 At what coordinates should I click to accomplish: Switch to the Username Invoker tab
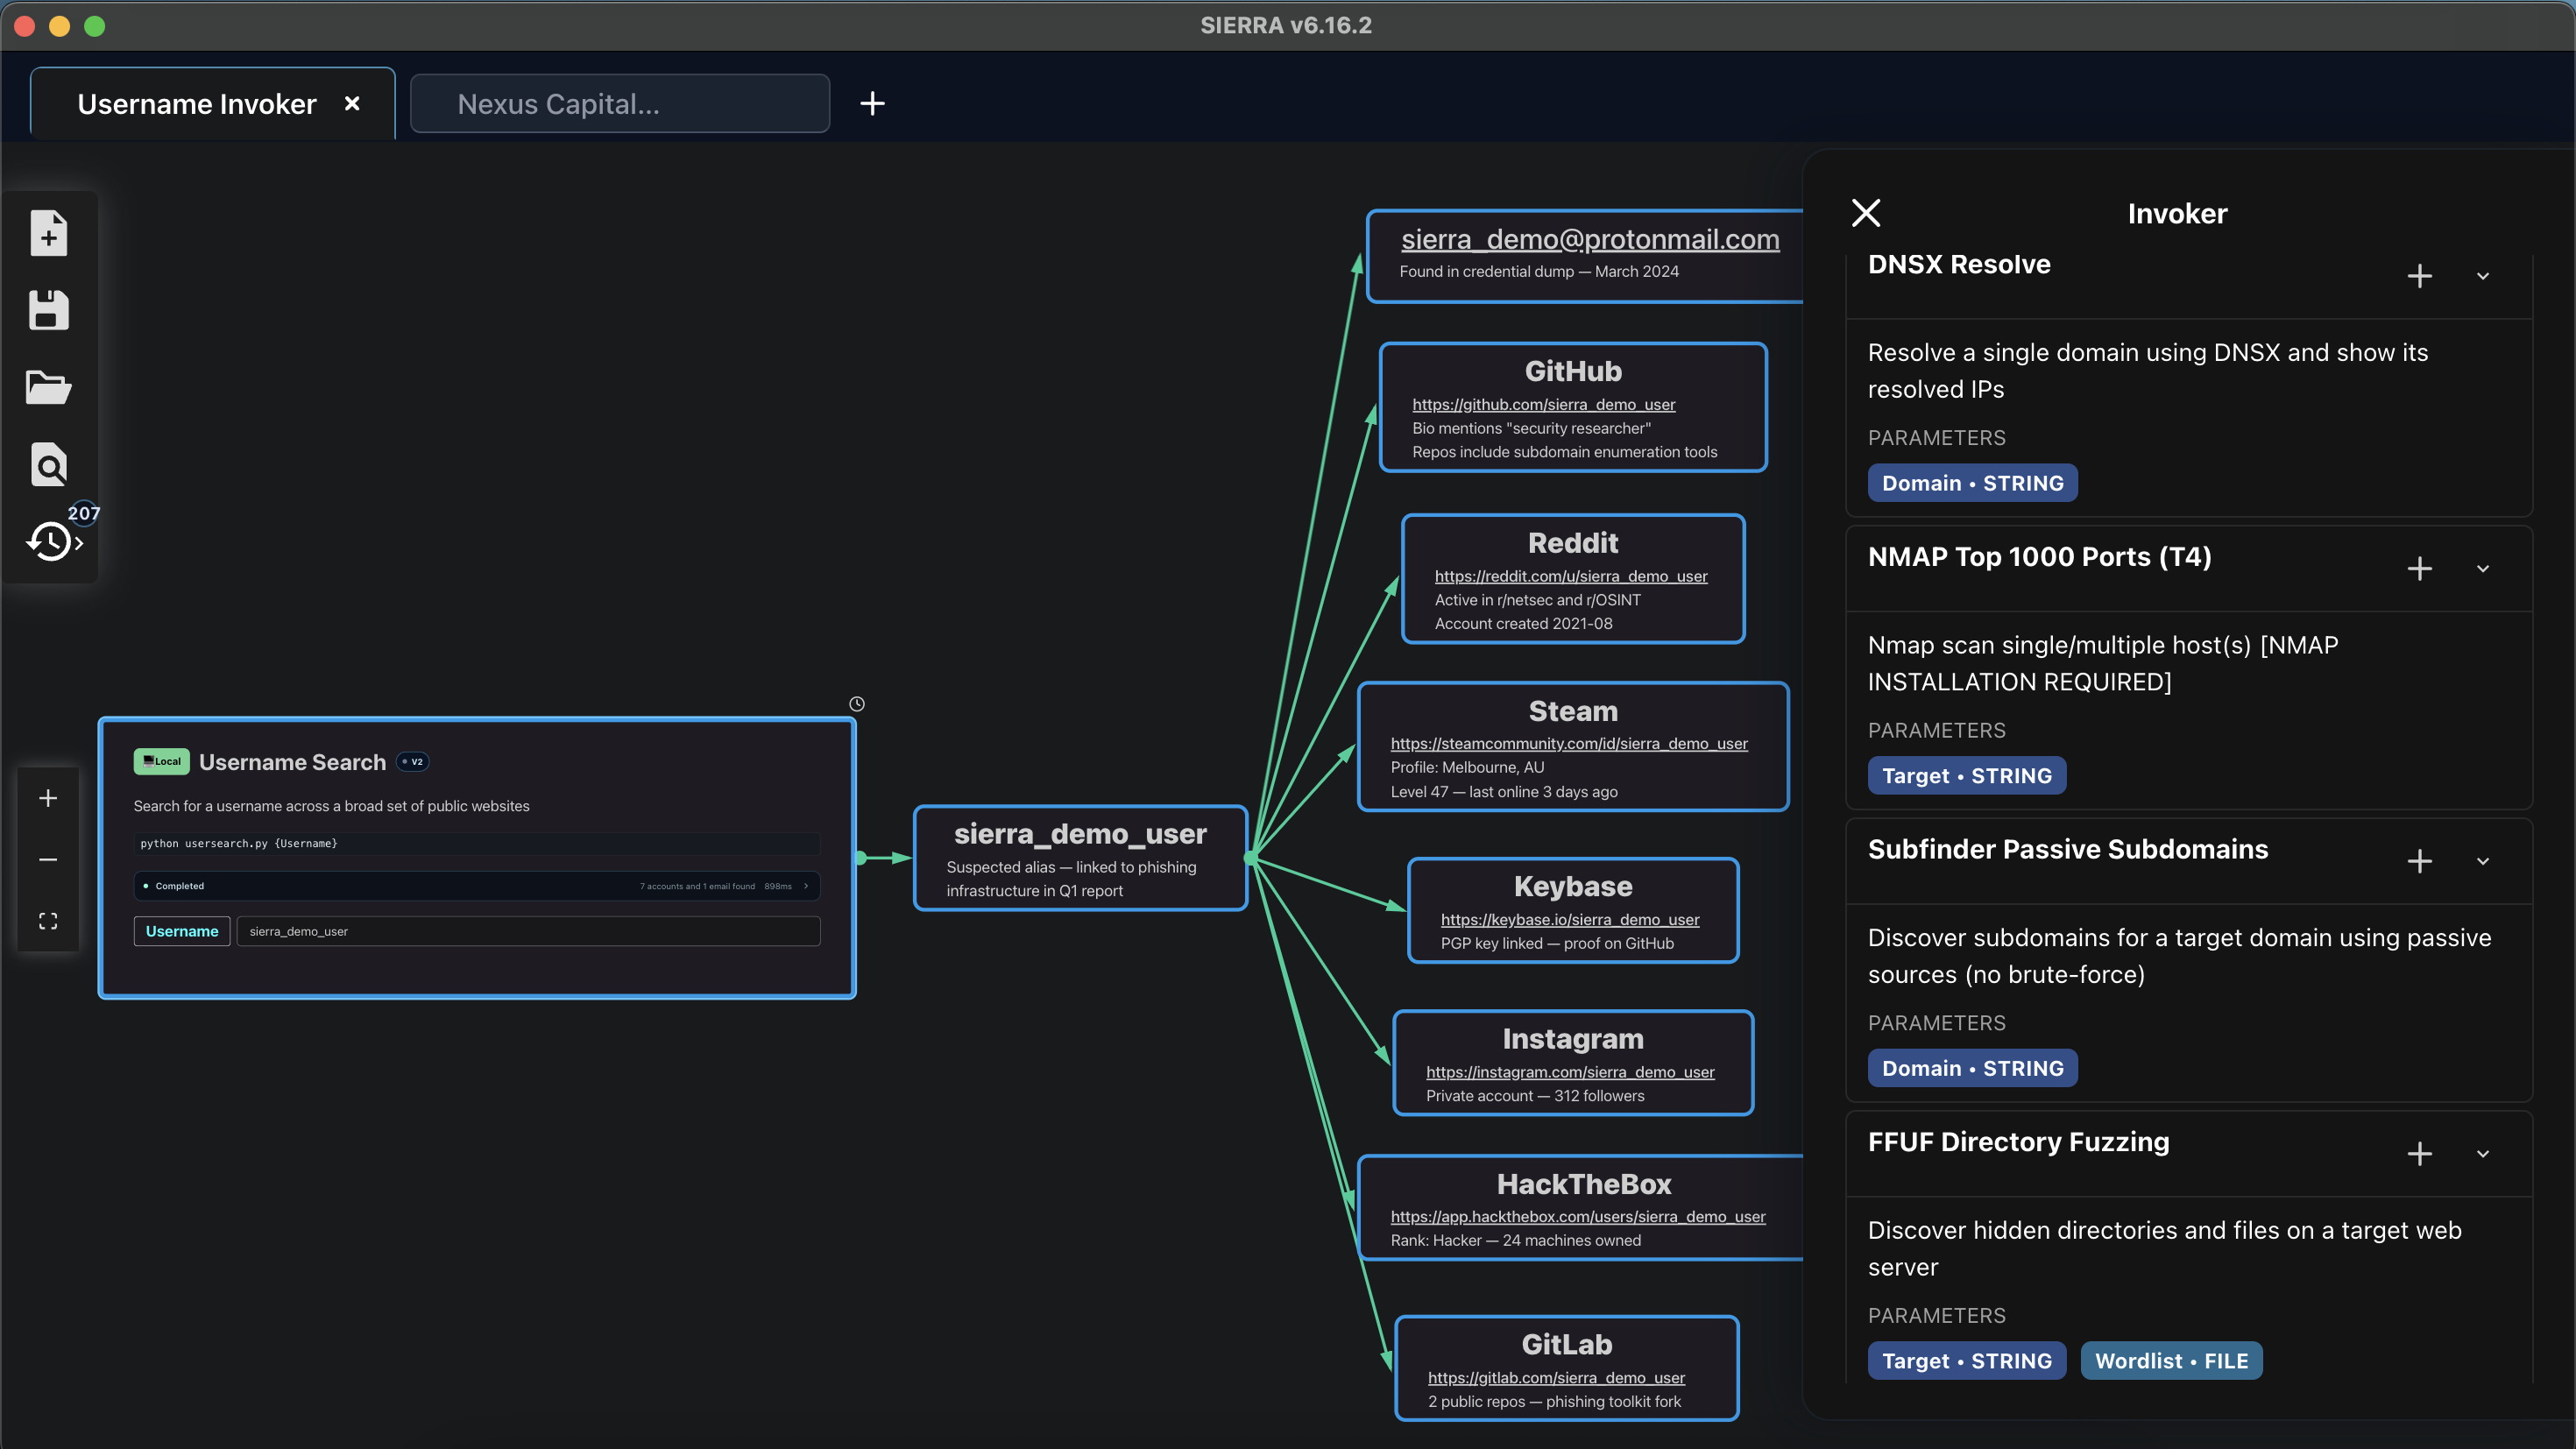pos(196,103)
